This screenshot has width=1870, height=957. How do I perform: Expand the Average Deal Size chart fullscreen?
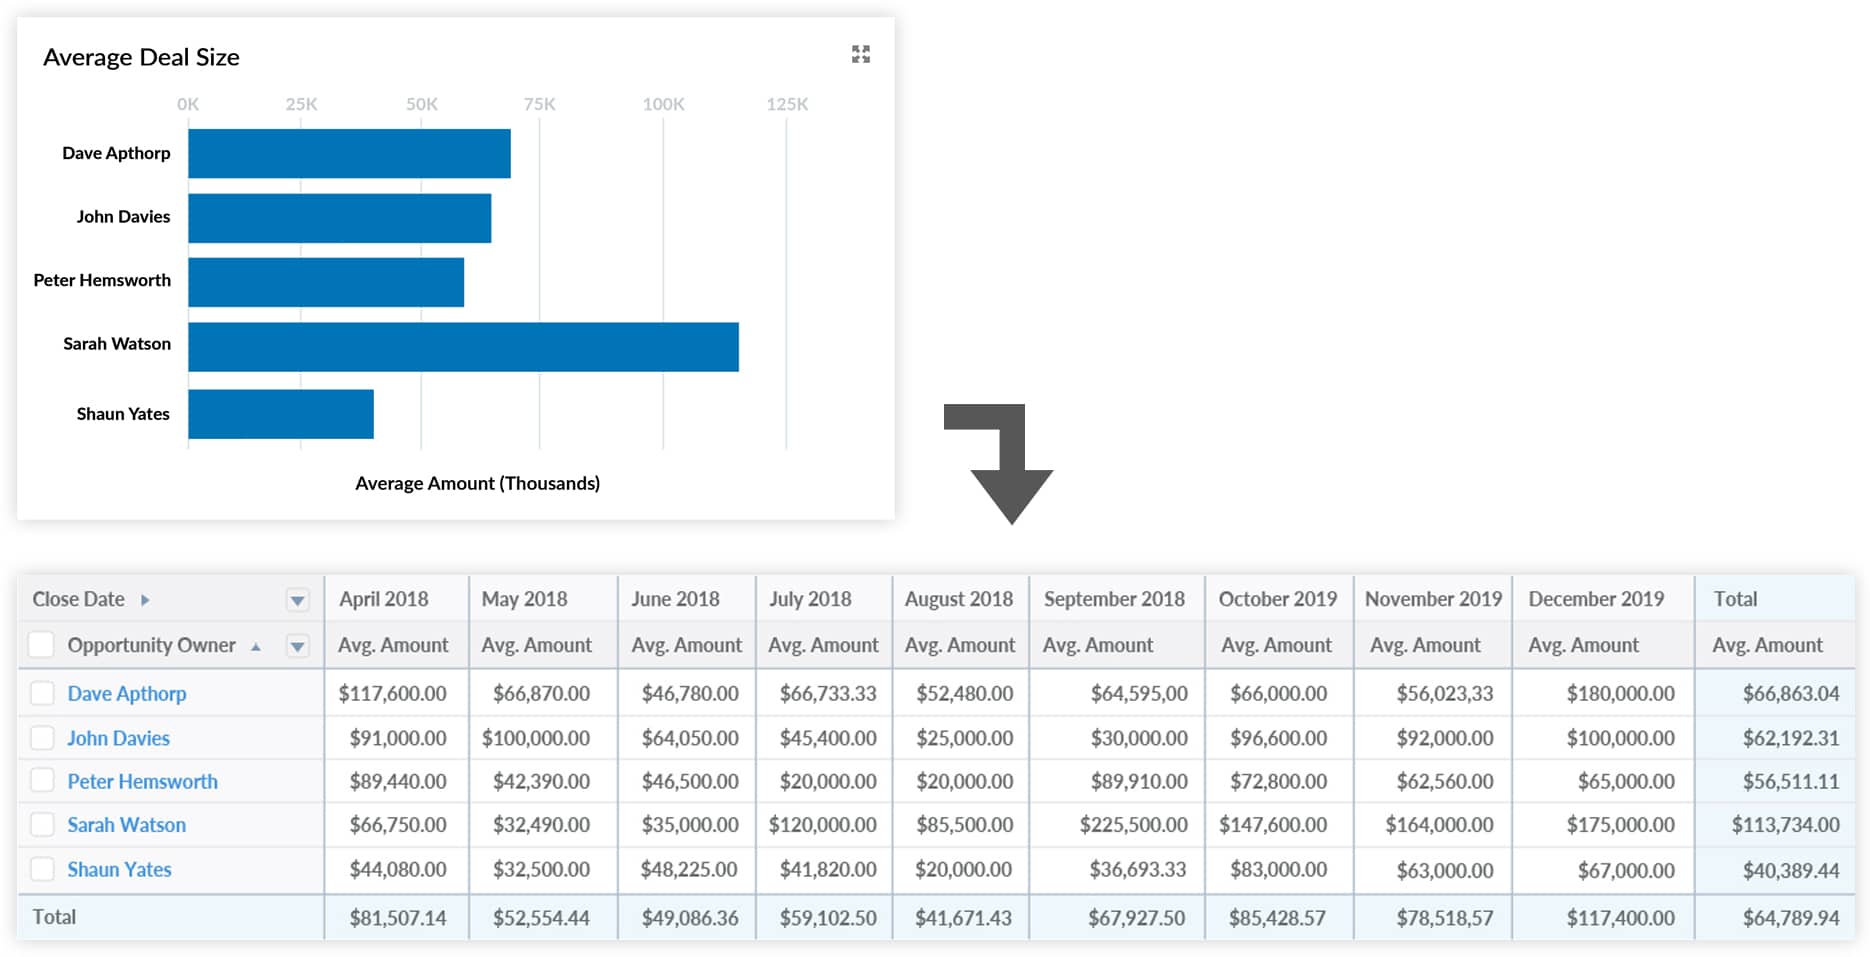[860, 54]
